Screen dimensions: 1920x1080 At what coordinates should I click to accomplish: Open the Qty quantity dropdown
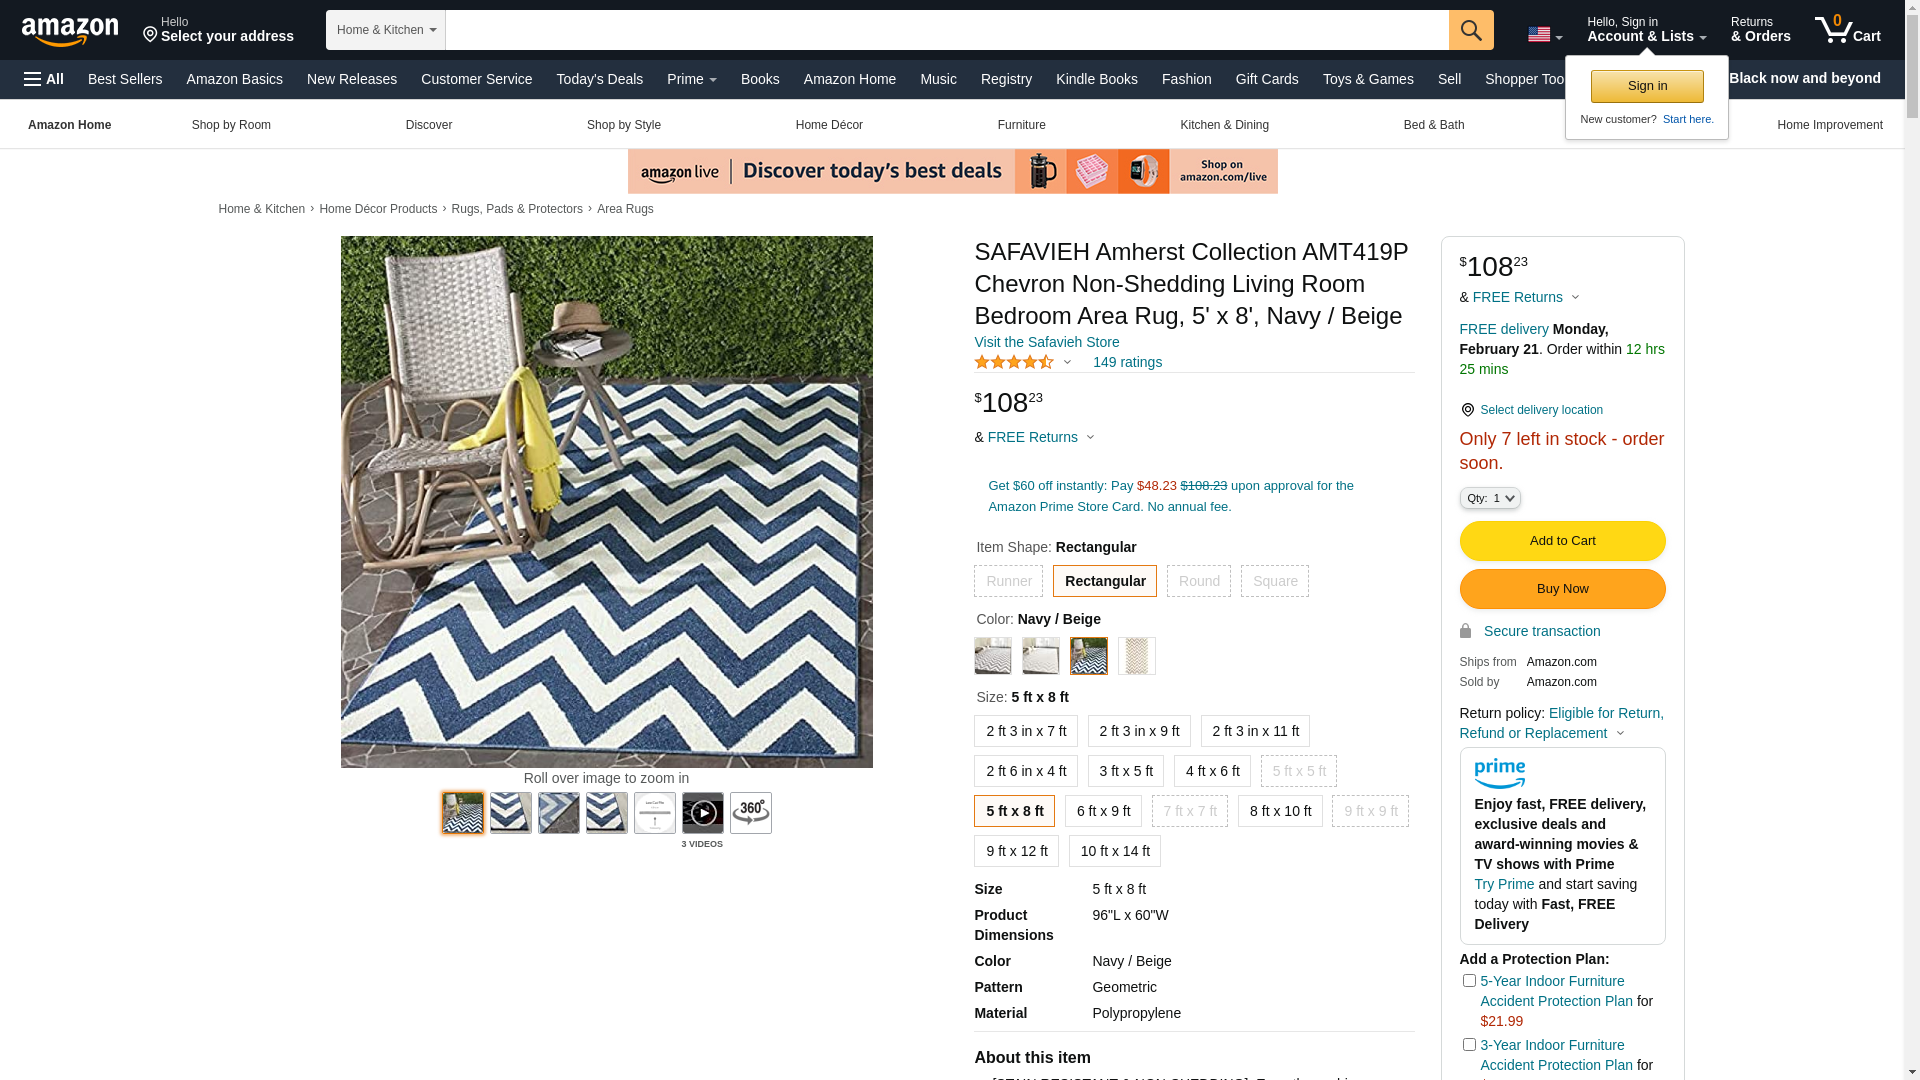(1489, 498)
